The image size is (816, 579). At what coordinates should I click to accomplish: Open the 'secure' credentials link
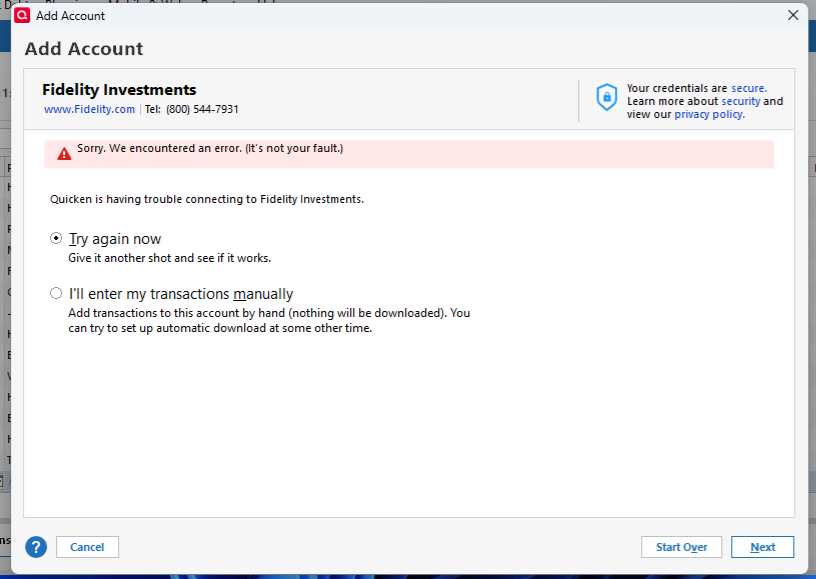(749, 88)
